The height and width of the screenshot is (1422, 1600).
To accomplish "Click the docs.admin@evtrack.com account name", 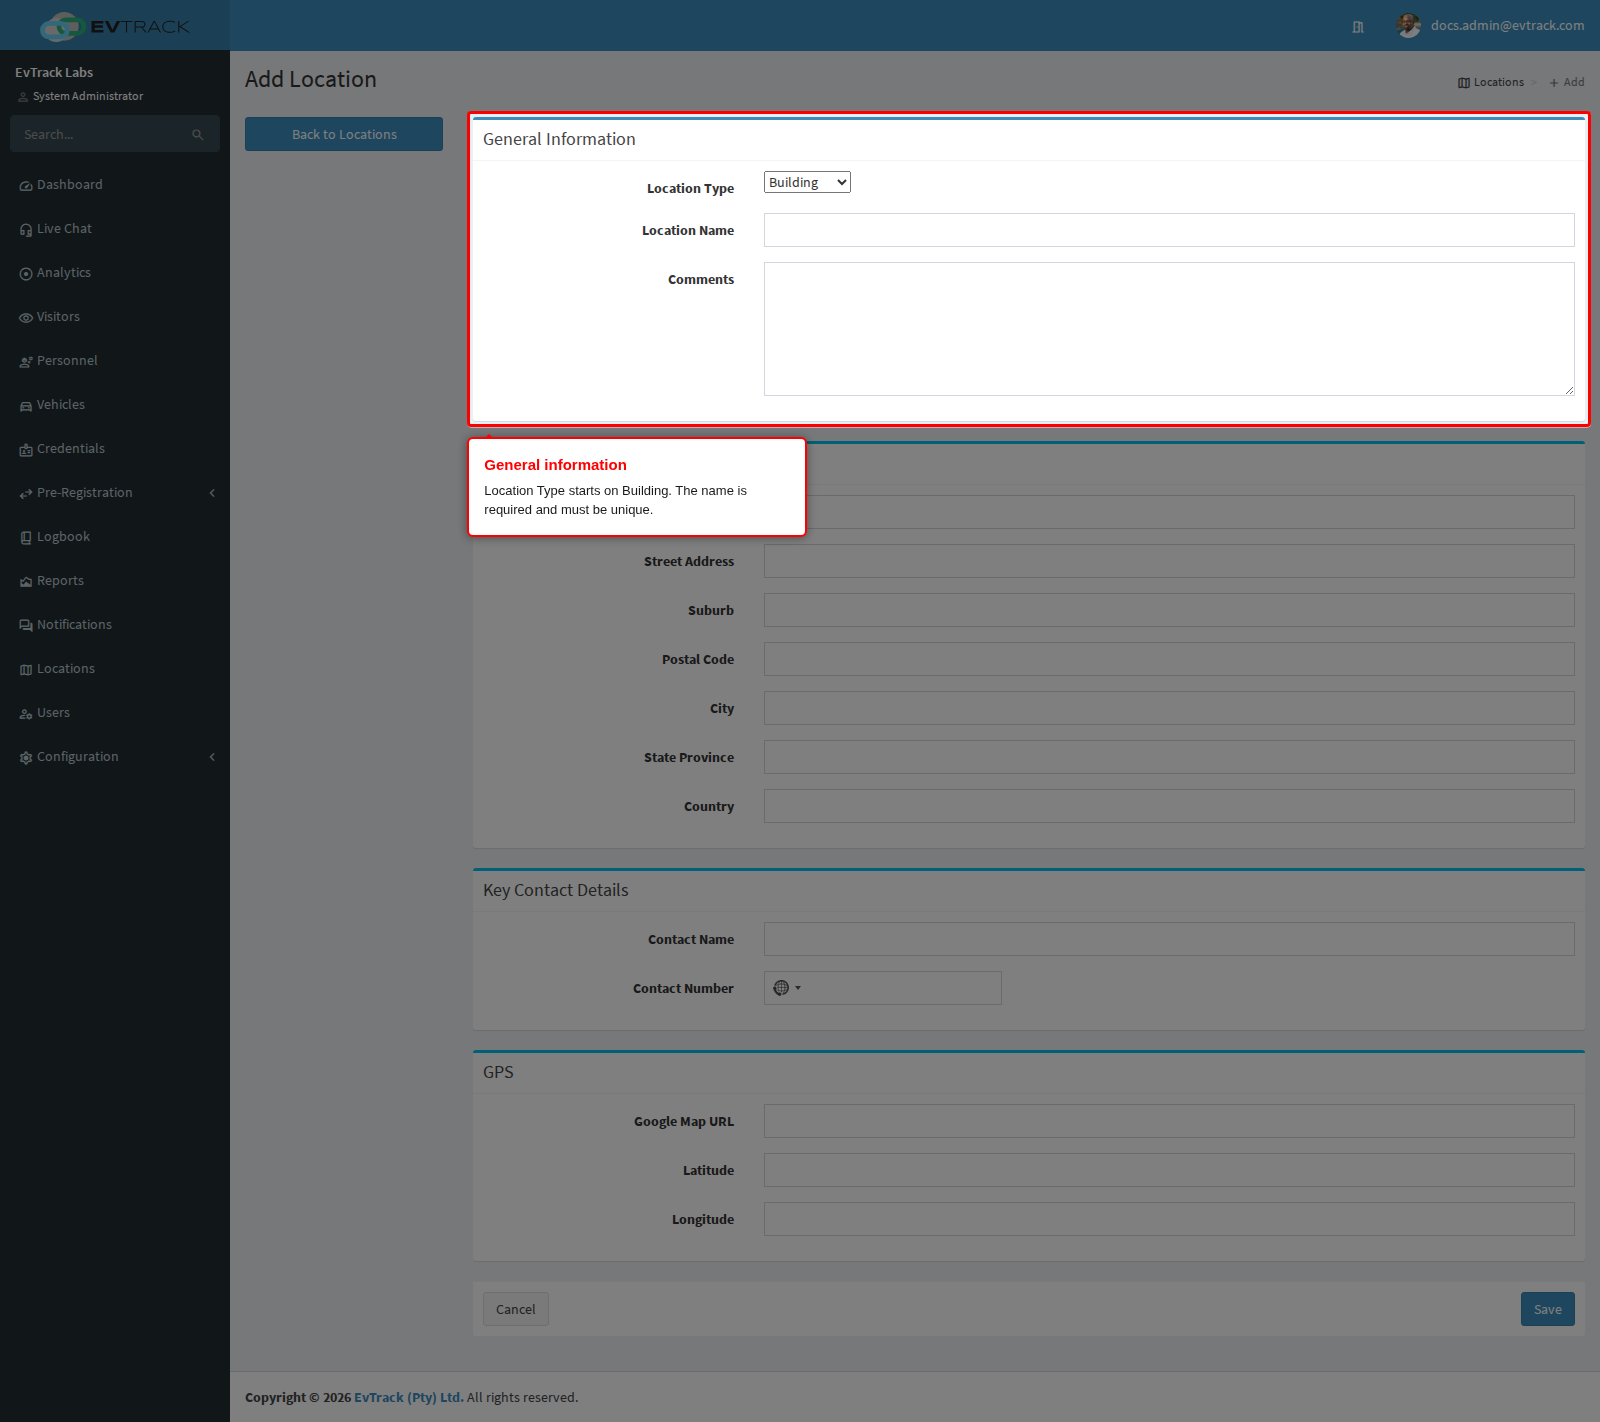I will click(1507, 26).
